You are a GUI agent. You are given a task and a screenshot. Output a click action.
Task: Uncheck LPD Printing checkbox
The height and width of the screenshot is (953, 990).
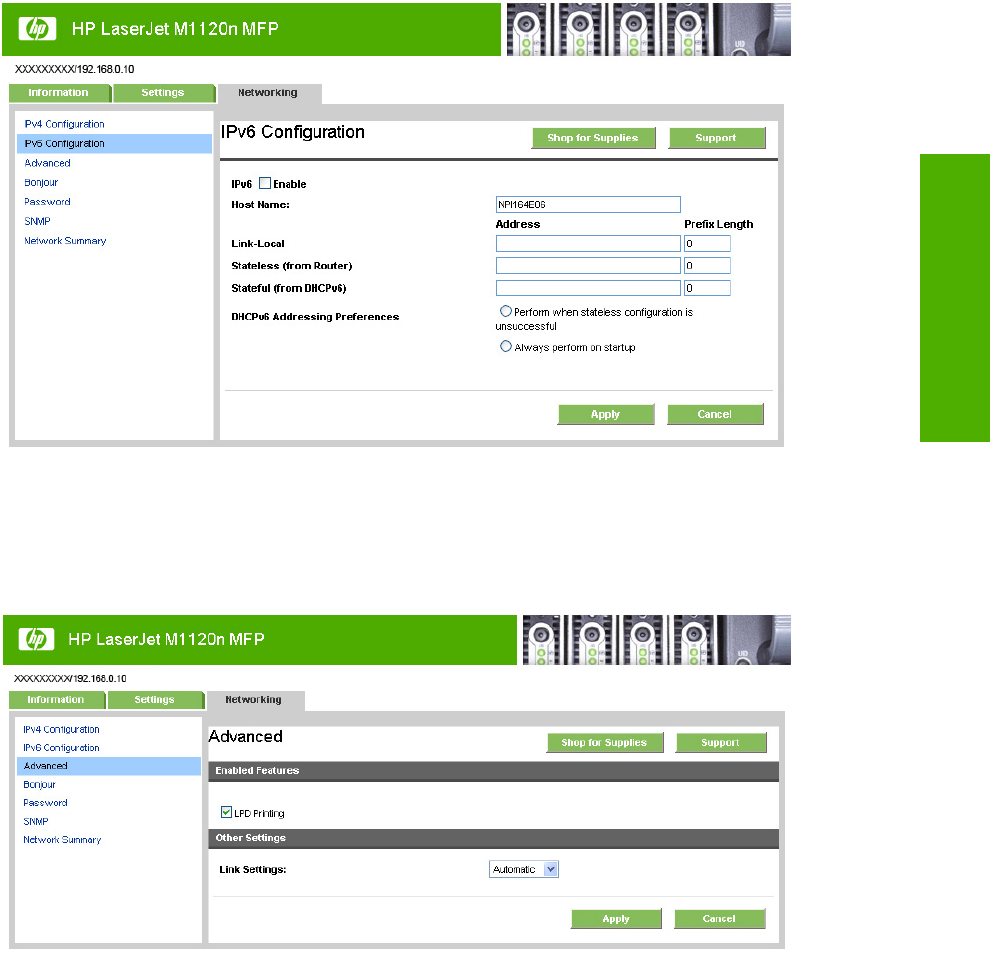(x=226, y=812)
